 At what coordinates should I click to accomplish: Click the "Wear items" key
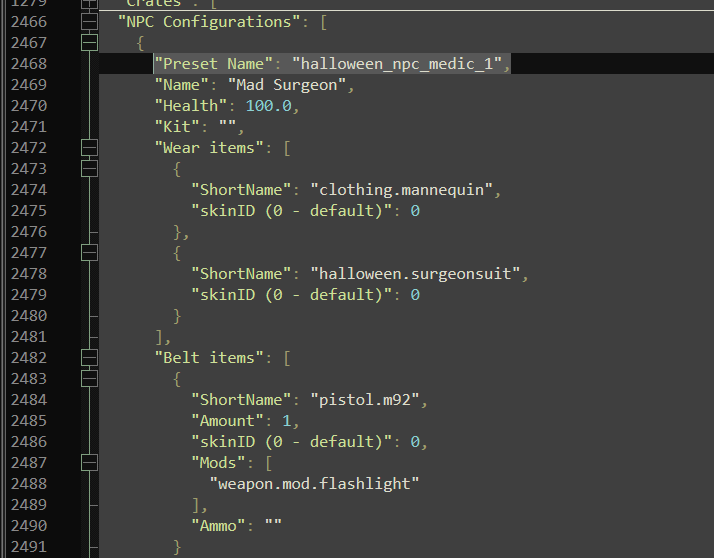tap(209, 148)
